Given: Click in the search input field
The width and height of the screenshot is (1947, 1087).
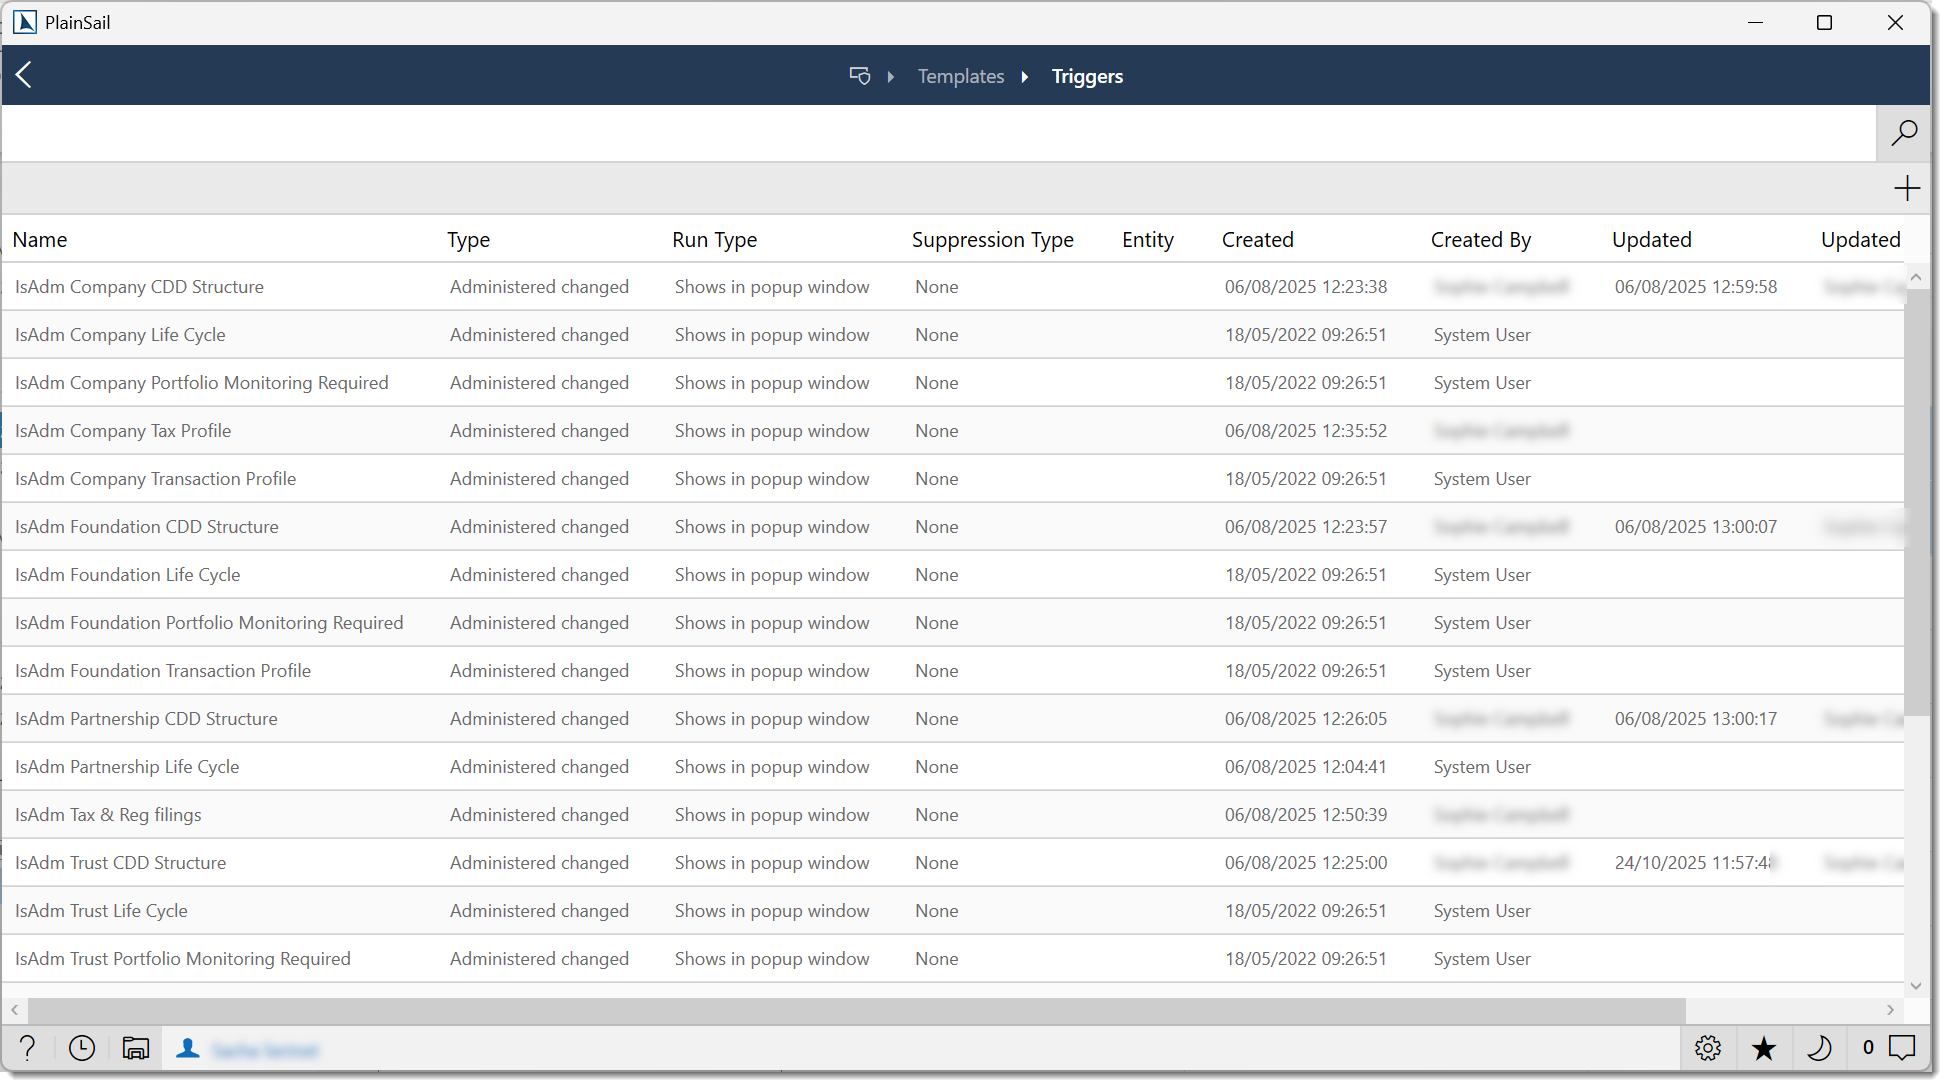Looking at the screenshot, I should click(938, 133).
